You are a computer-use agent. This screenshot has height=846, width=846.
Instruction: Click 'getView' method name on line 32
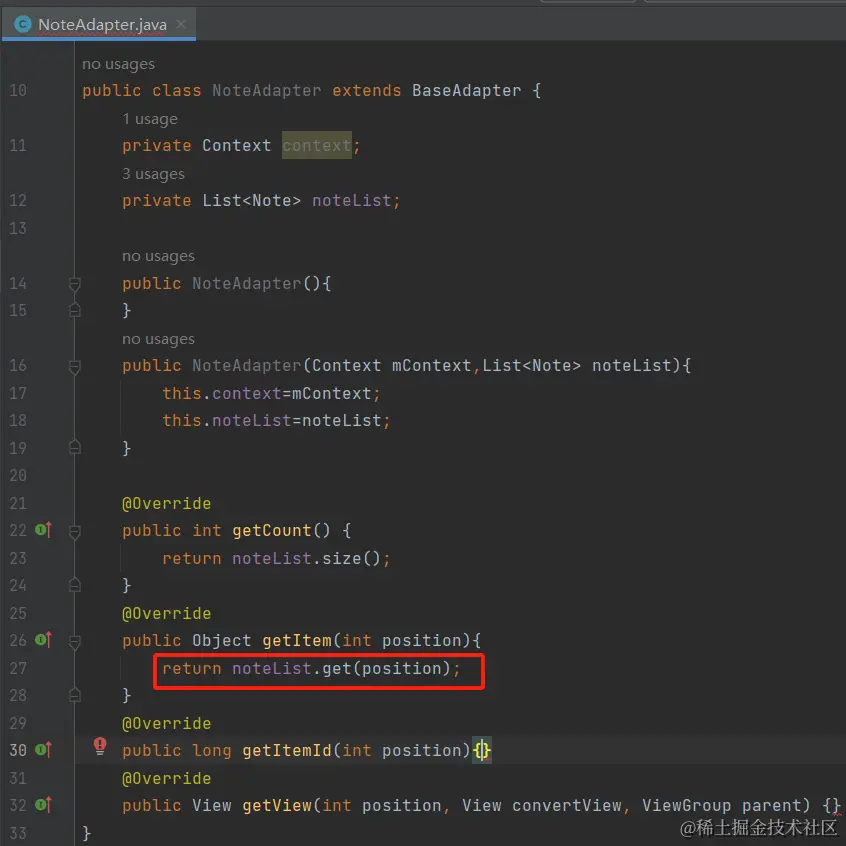277,806
